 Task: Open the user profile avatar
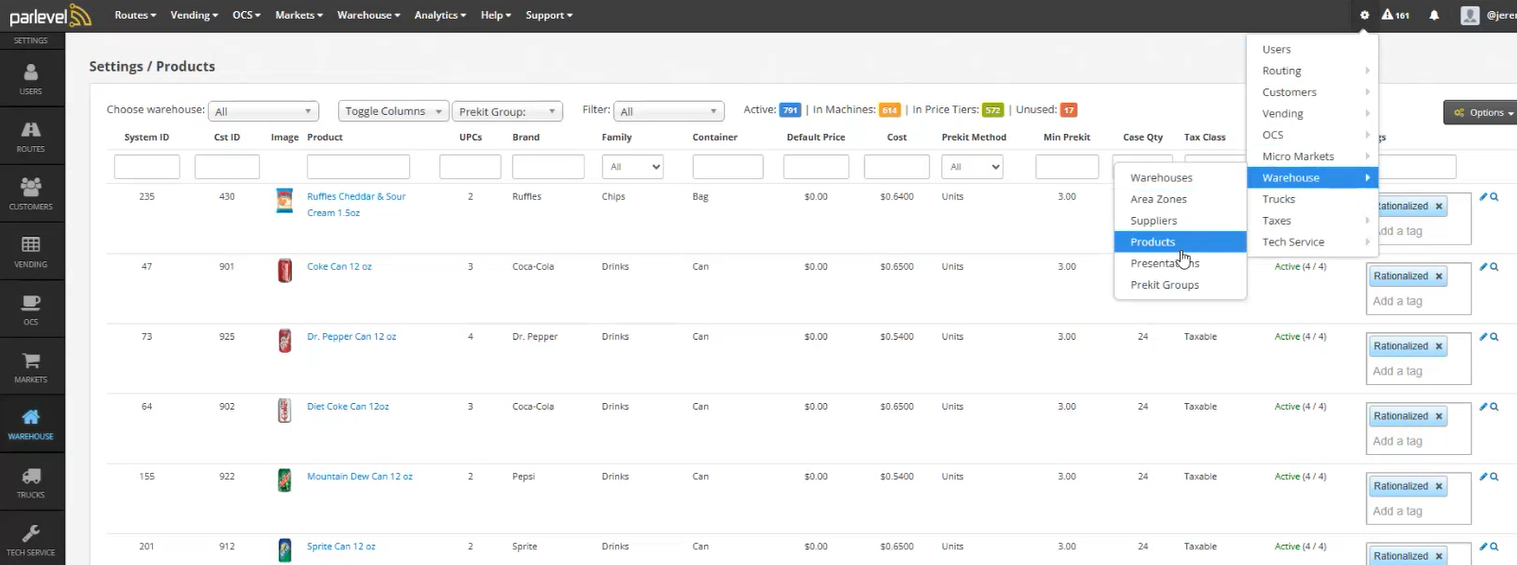click(x=1470, y=15)
